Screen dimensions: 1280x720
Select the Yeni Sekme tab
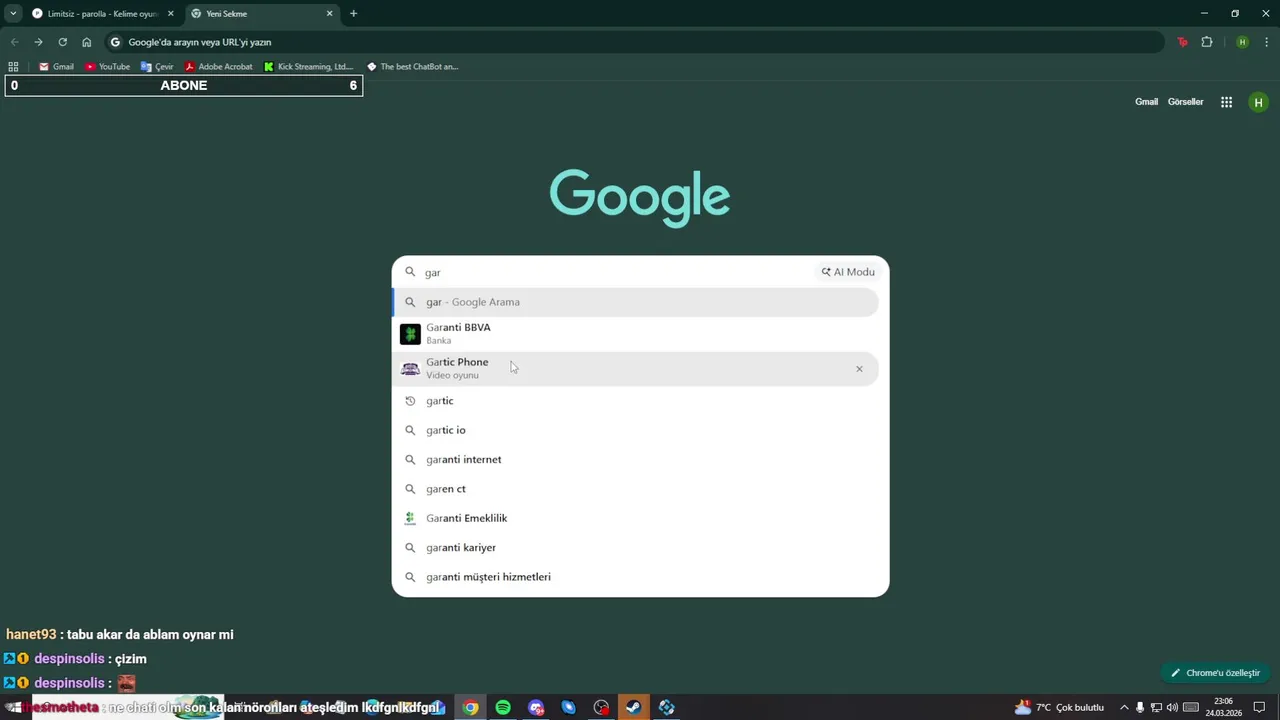[262, 14]
